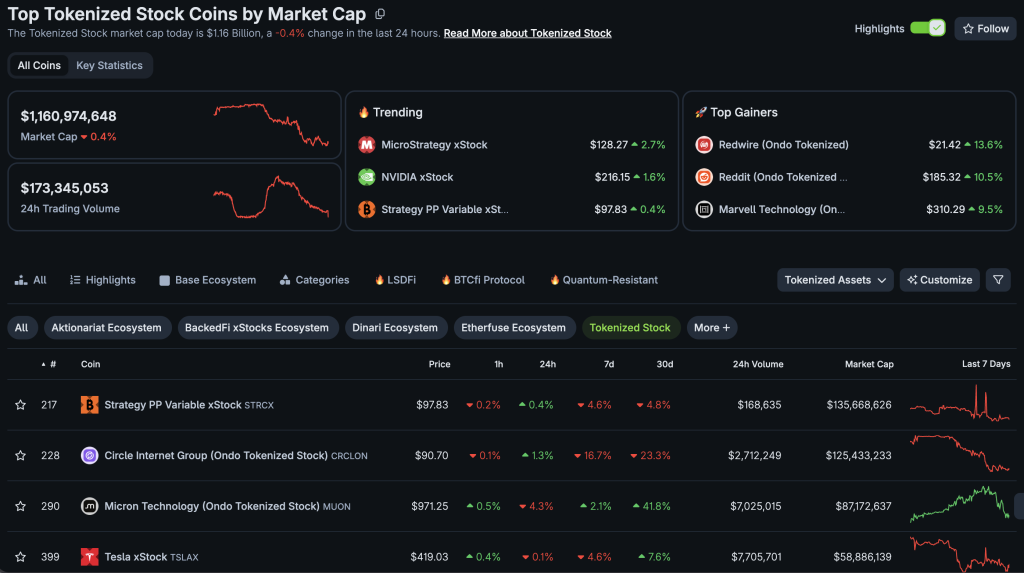
Task: Open the Read More about Tokenized Stock link
Action: click(x=527, y=33)
